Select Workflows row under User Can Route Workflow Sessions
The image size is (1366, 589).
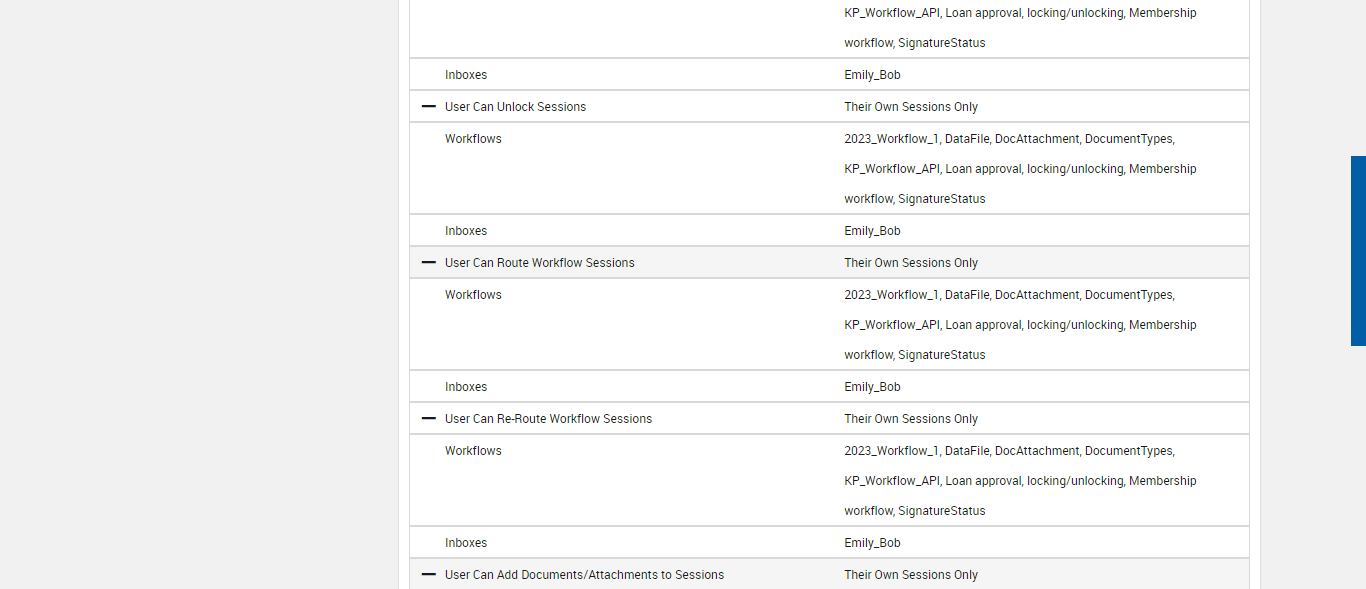[x=473, y=295]
